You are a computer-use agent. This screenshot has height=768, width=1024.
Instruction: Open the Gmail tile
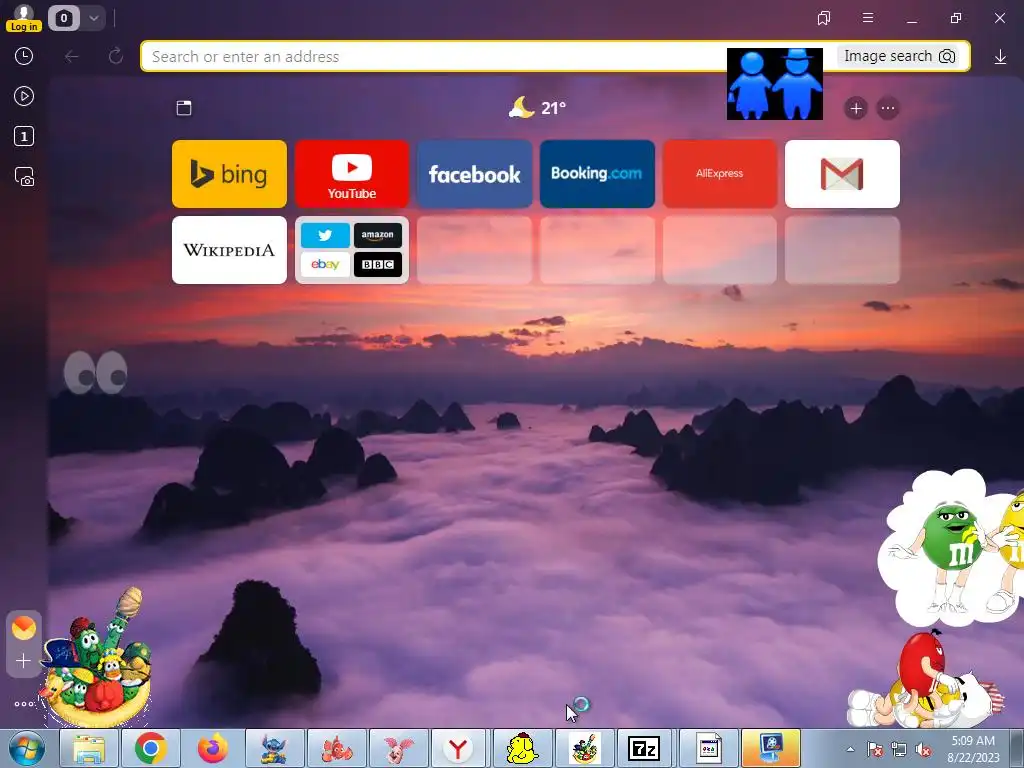pos(842,174)
